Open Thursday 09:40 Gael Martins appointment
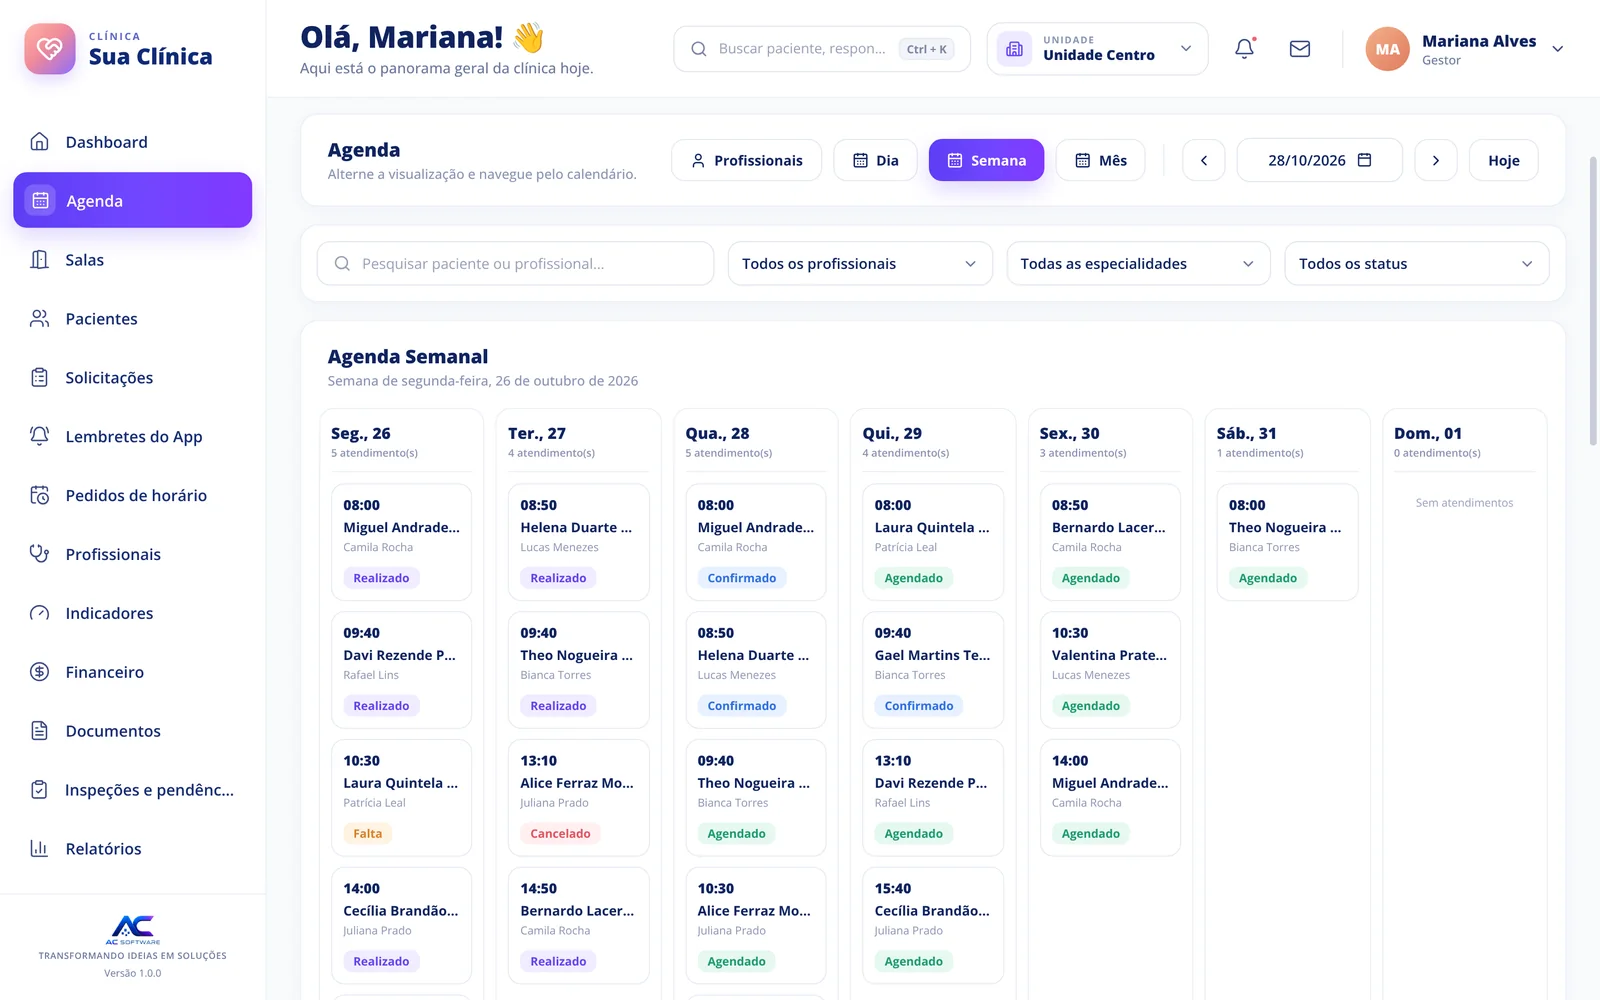 click(x=933, y=670)
